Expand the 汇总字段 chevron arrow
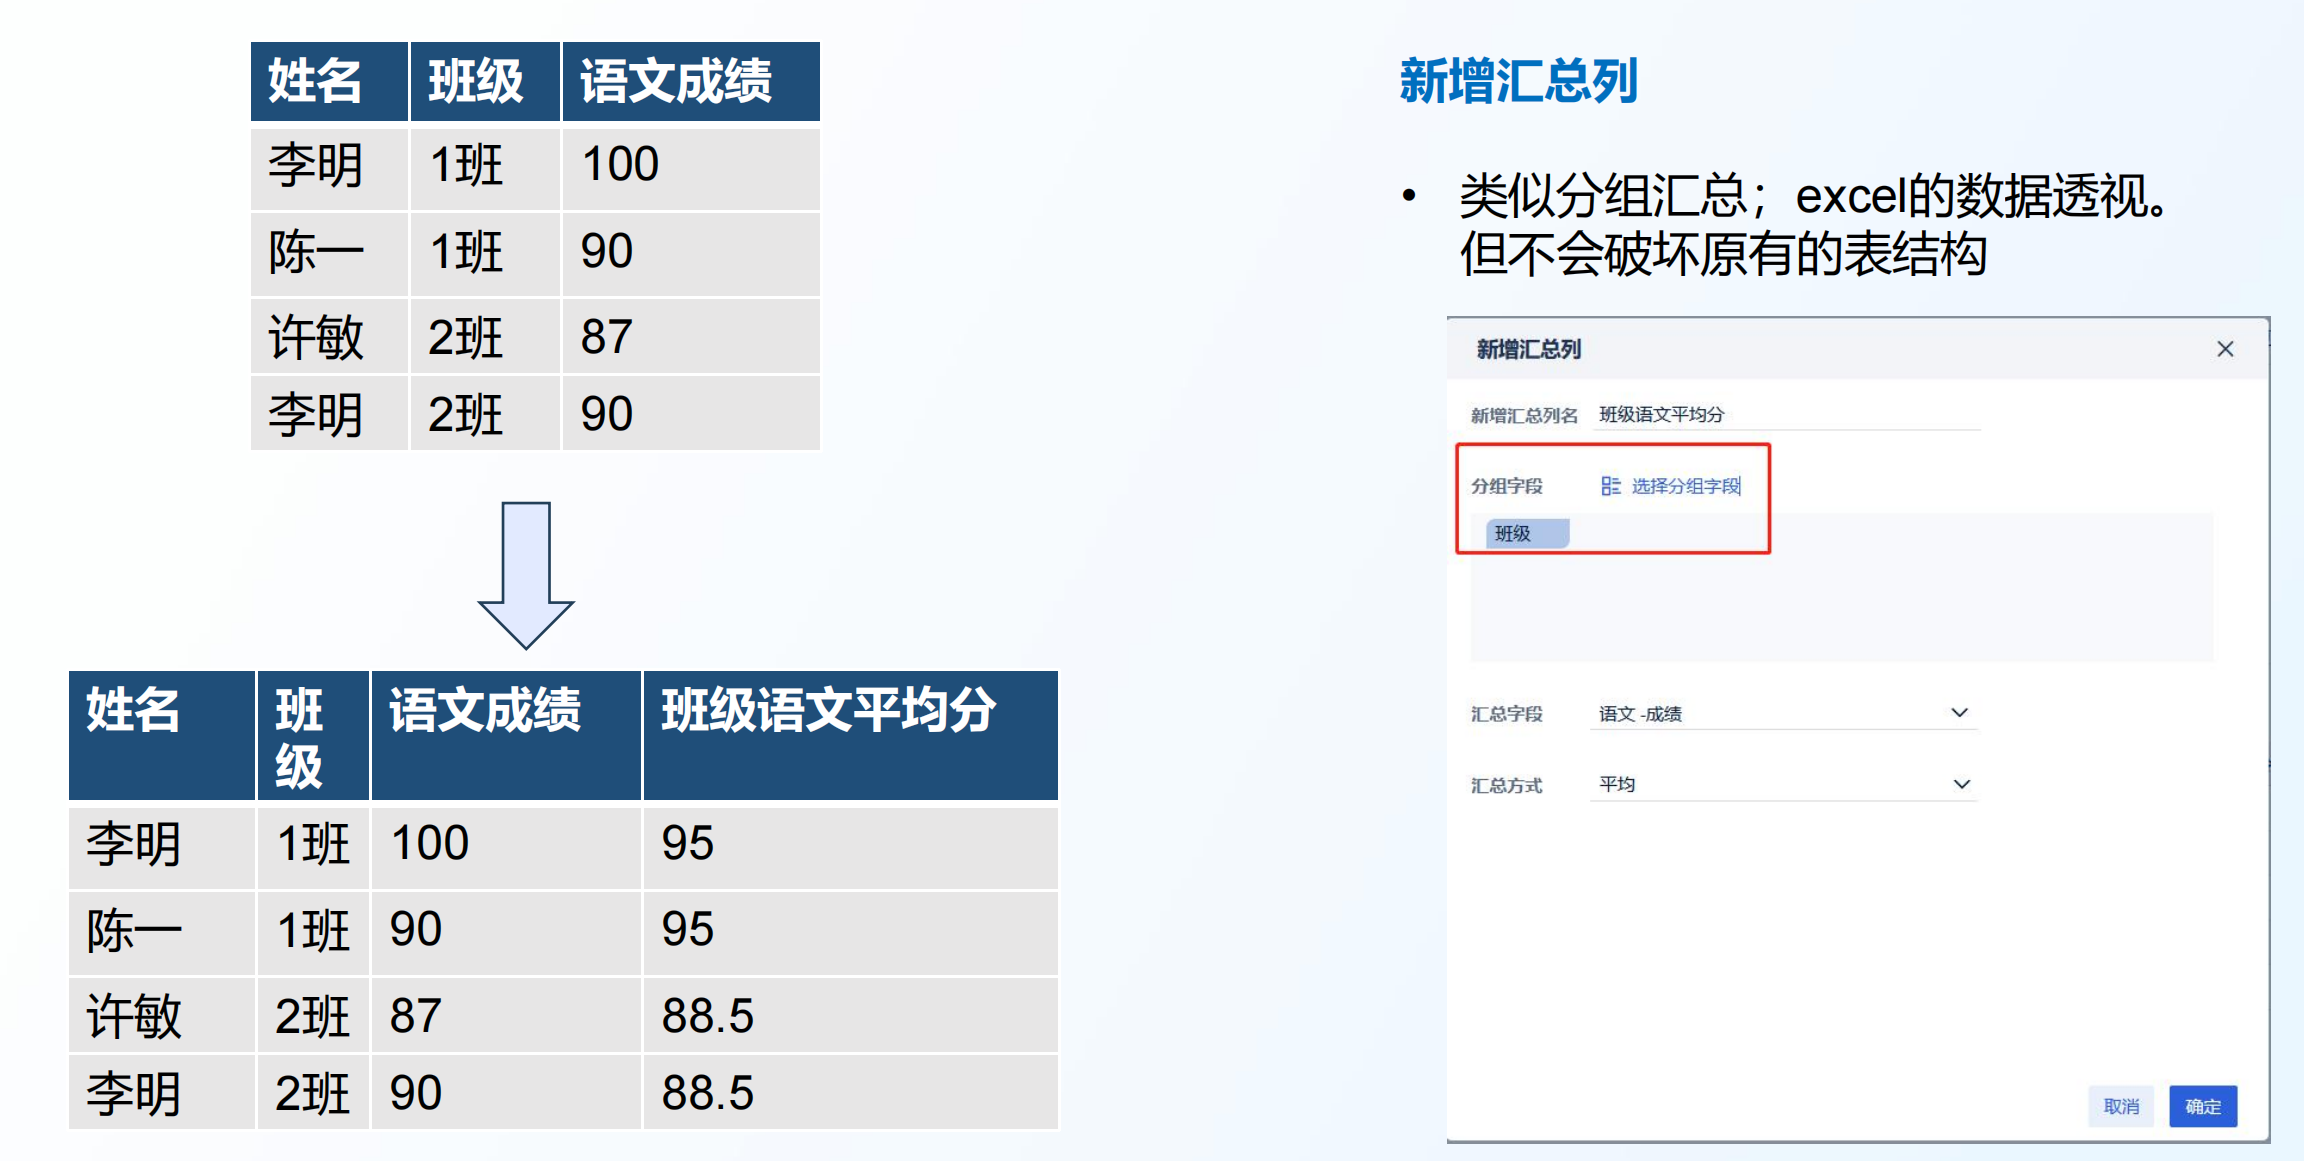Viewport: 2304px width, 1161px height. (x=1963, y=712)
